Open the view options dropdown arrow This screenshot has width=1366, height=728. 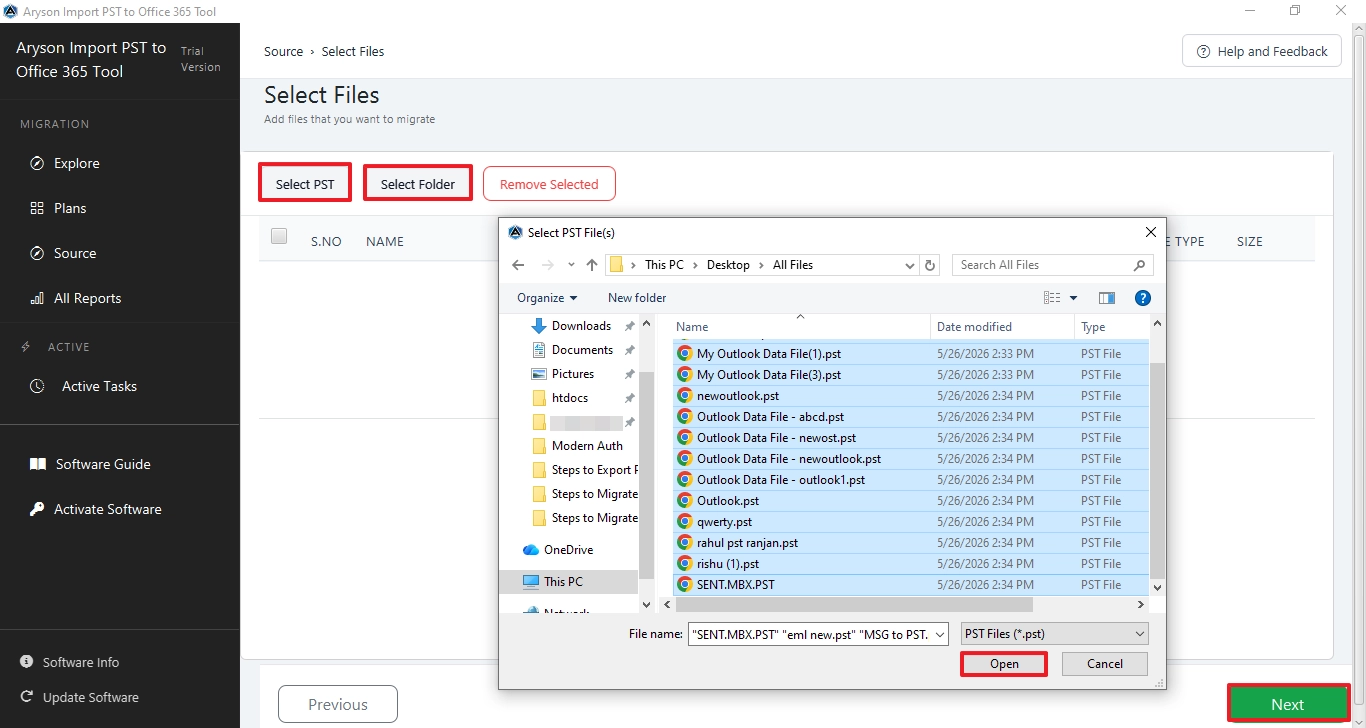1074,298
